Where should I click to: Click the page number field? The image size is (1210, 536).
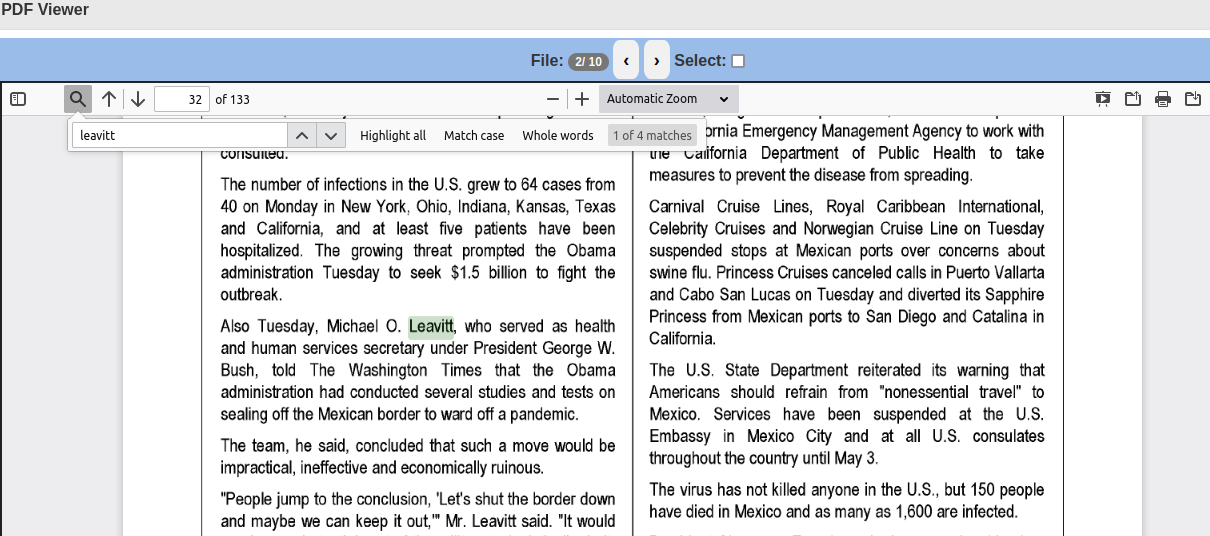coord(182,99)
